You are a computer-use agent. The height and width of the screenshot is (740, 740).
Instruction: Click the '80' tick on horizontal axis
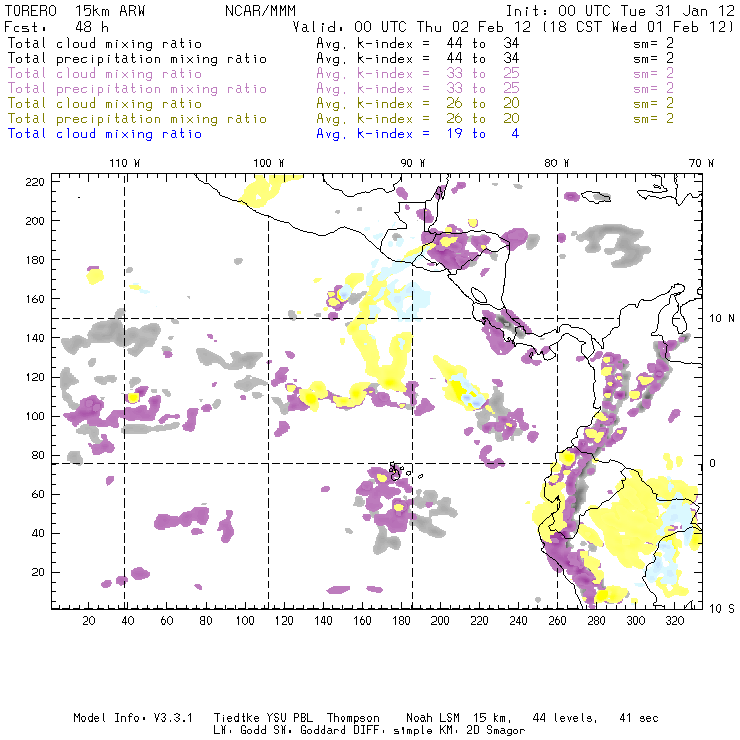click(x=206, y=621)
